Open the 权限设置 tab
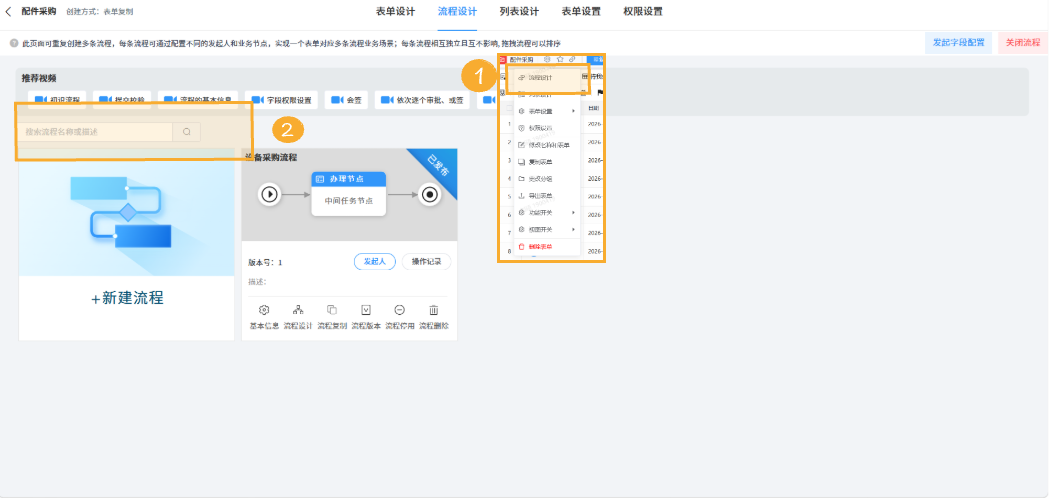Screen dimensions: 1049x498 (x=642, y=12)
